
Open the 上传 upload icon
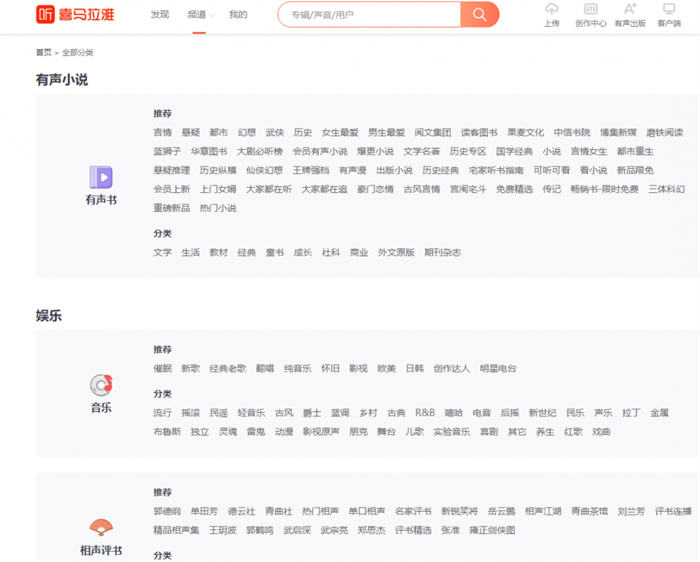tap(551, 10)
